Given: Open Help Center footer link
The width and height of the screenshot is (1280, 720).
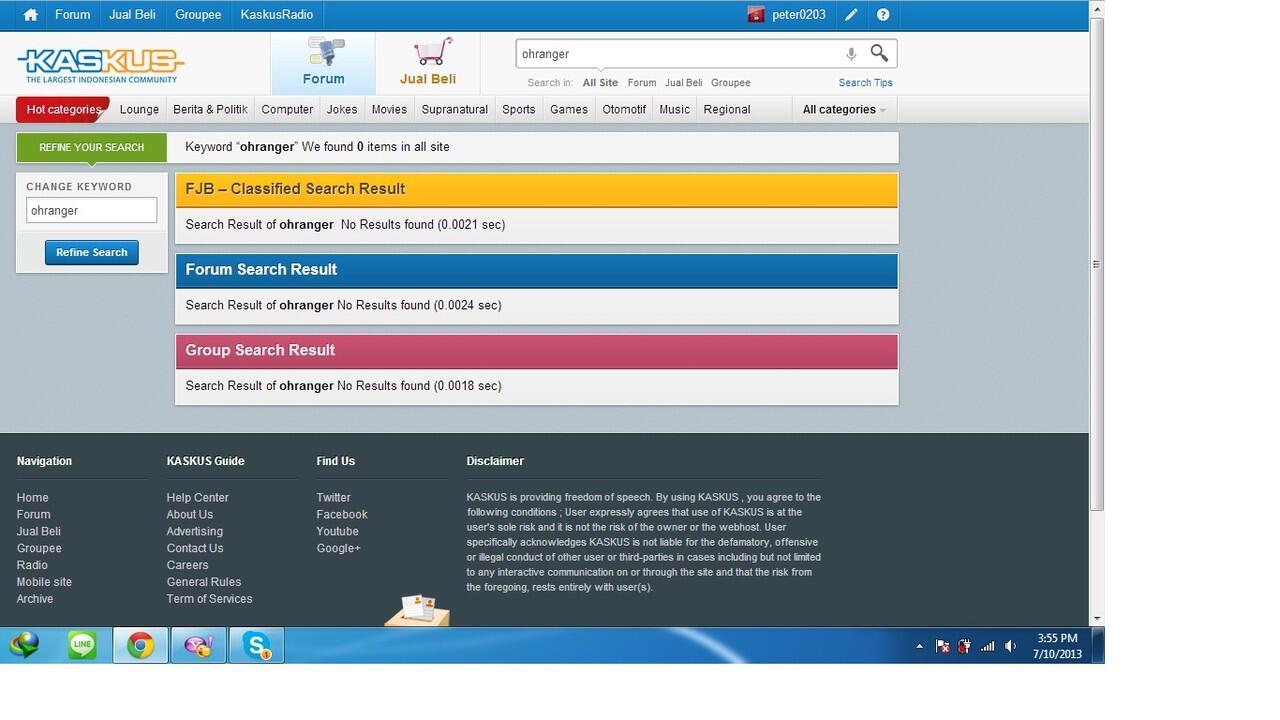Looking at the screenshot, I should pyautogui.click(x=197, y=498).
